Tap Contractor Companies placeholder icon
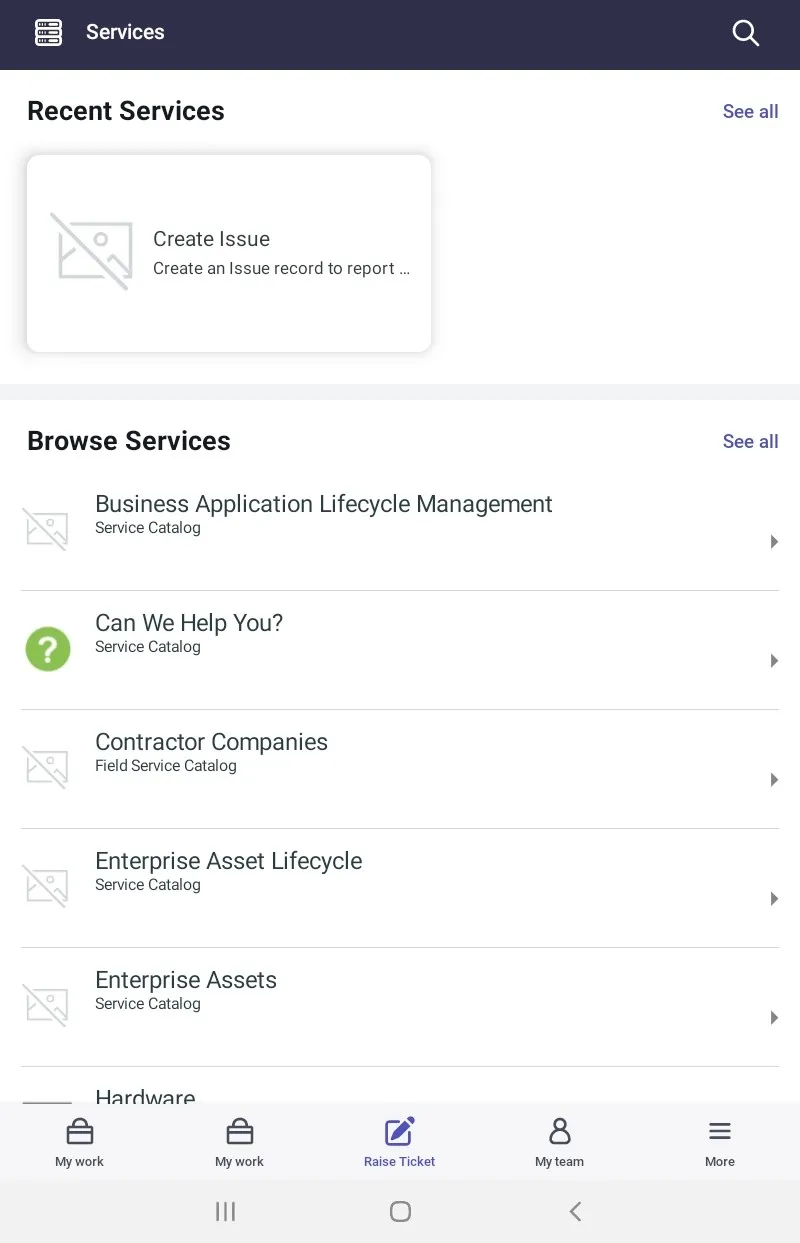Screen dimensions: 800x1243 [x=46, y=768]
